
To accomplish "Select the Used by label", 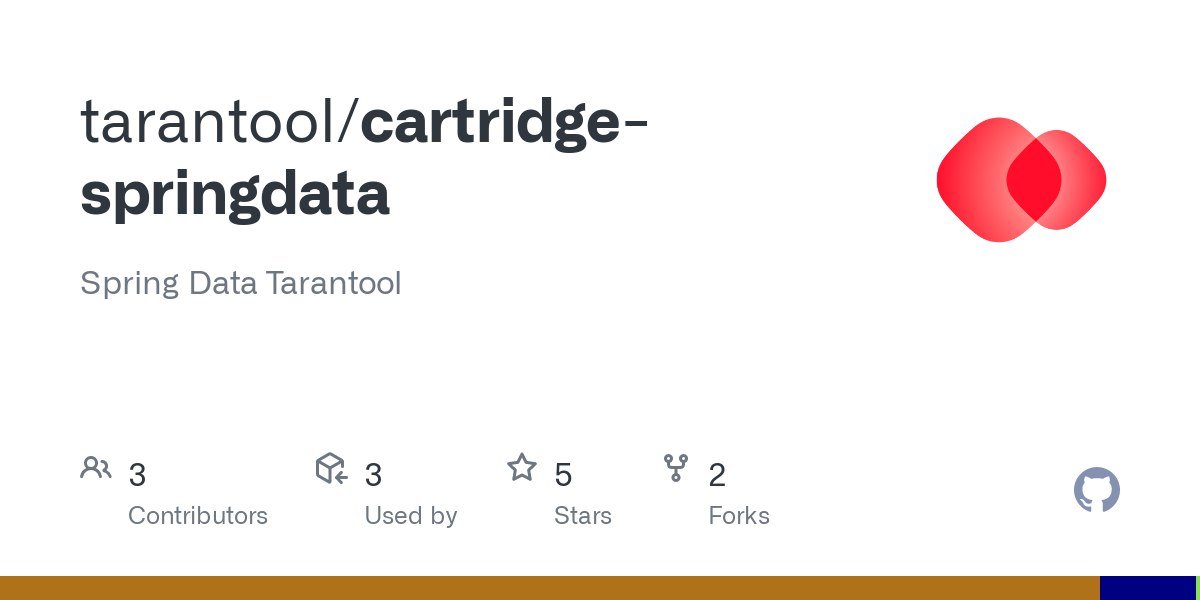I will [411, 516].
